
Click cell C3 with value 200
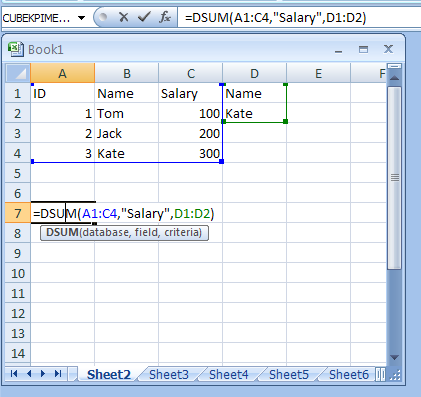click(191, 133)
